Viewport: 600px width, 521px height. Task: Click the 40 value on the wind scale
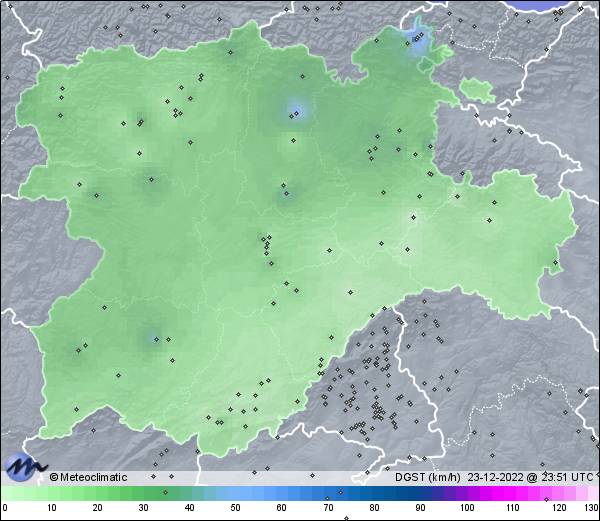pyautogui.click(x=189, y=508)
